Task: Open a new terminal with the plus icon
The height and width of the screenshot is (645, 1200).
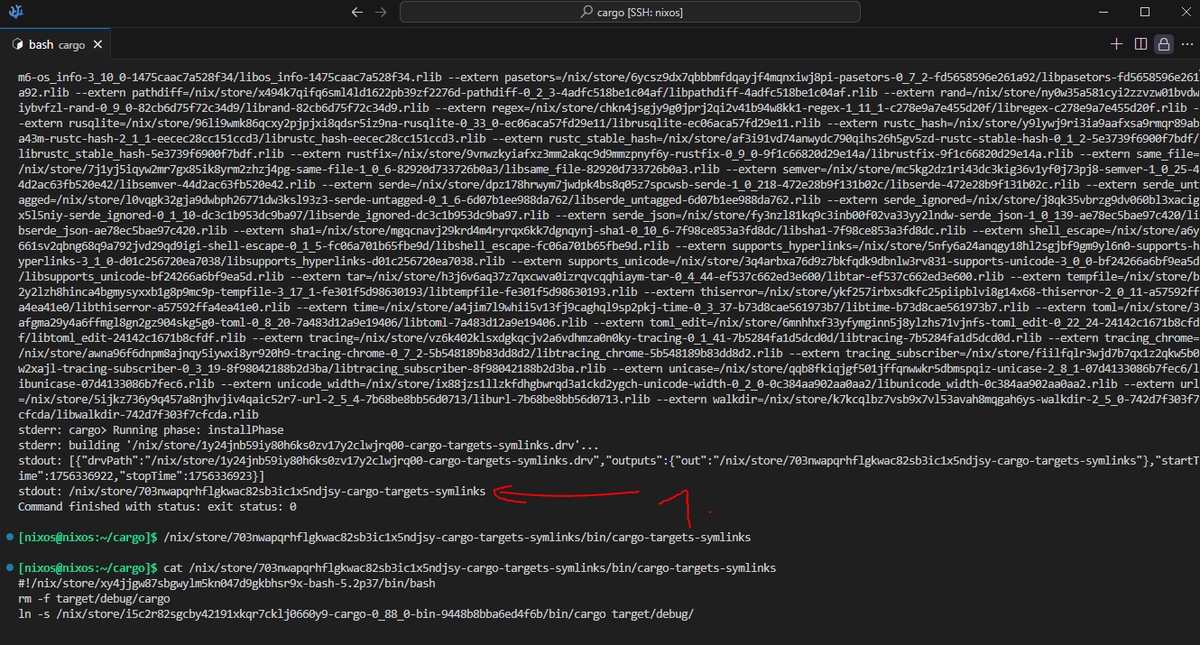Action: click(1115, 44)
